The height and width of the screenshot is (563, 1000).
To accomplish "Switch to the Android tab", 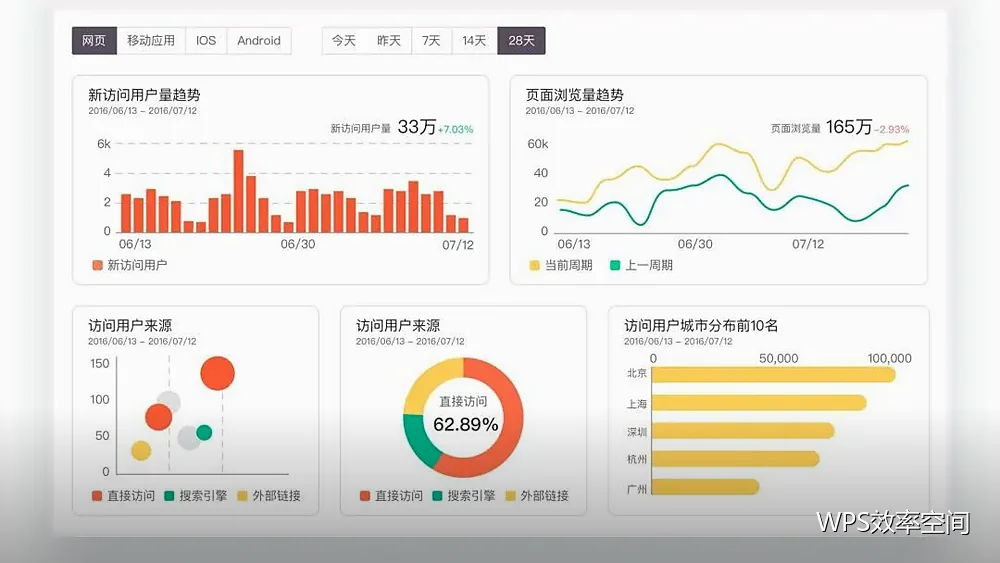I will coord(259,41).
